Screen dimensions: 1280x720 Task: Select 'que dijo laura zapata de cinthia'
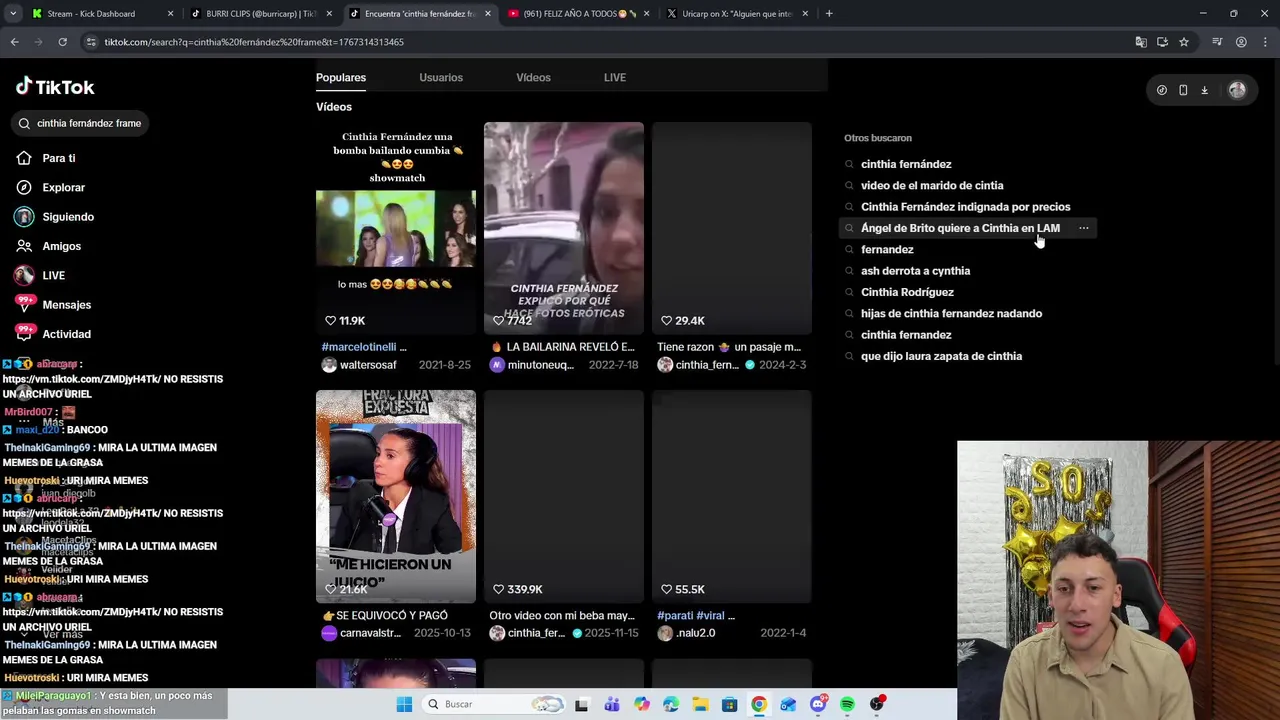(941, 356)
